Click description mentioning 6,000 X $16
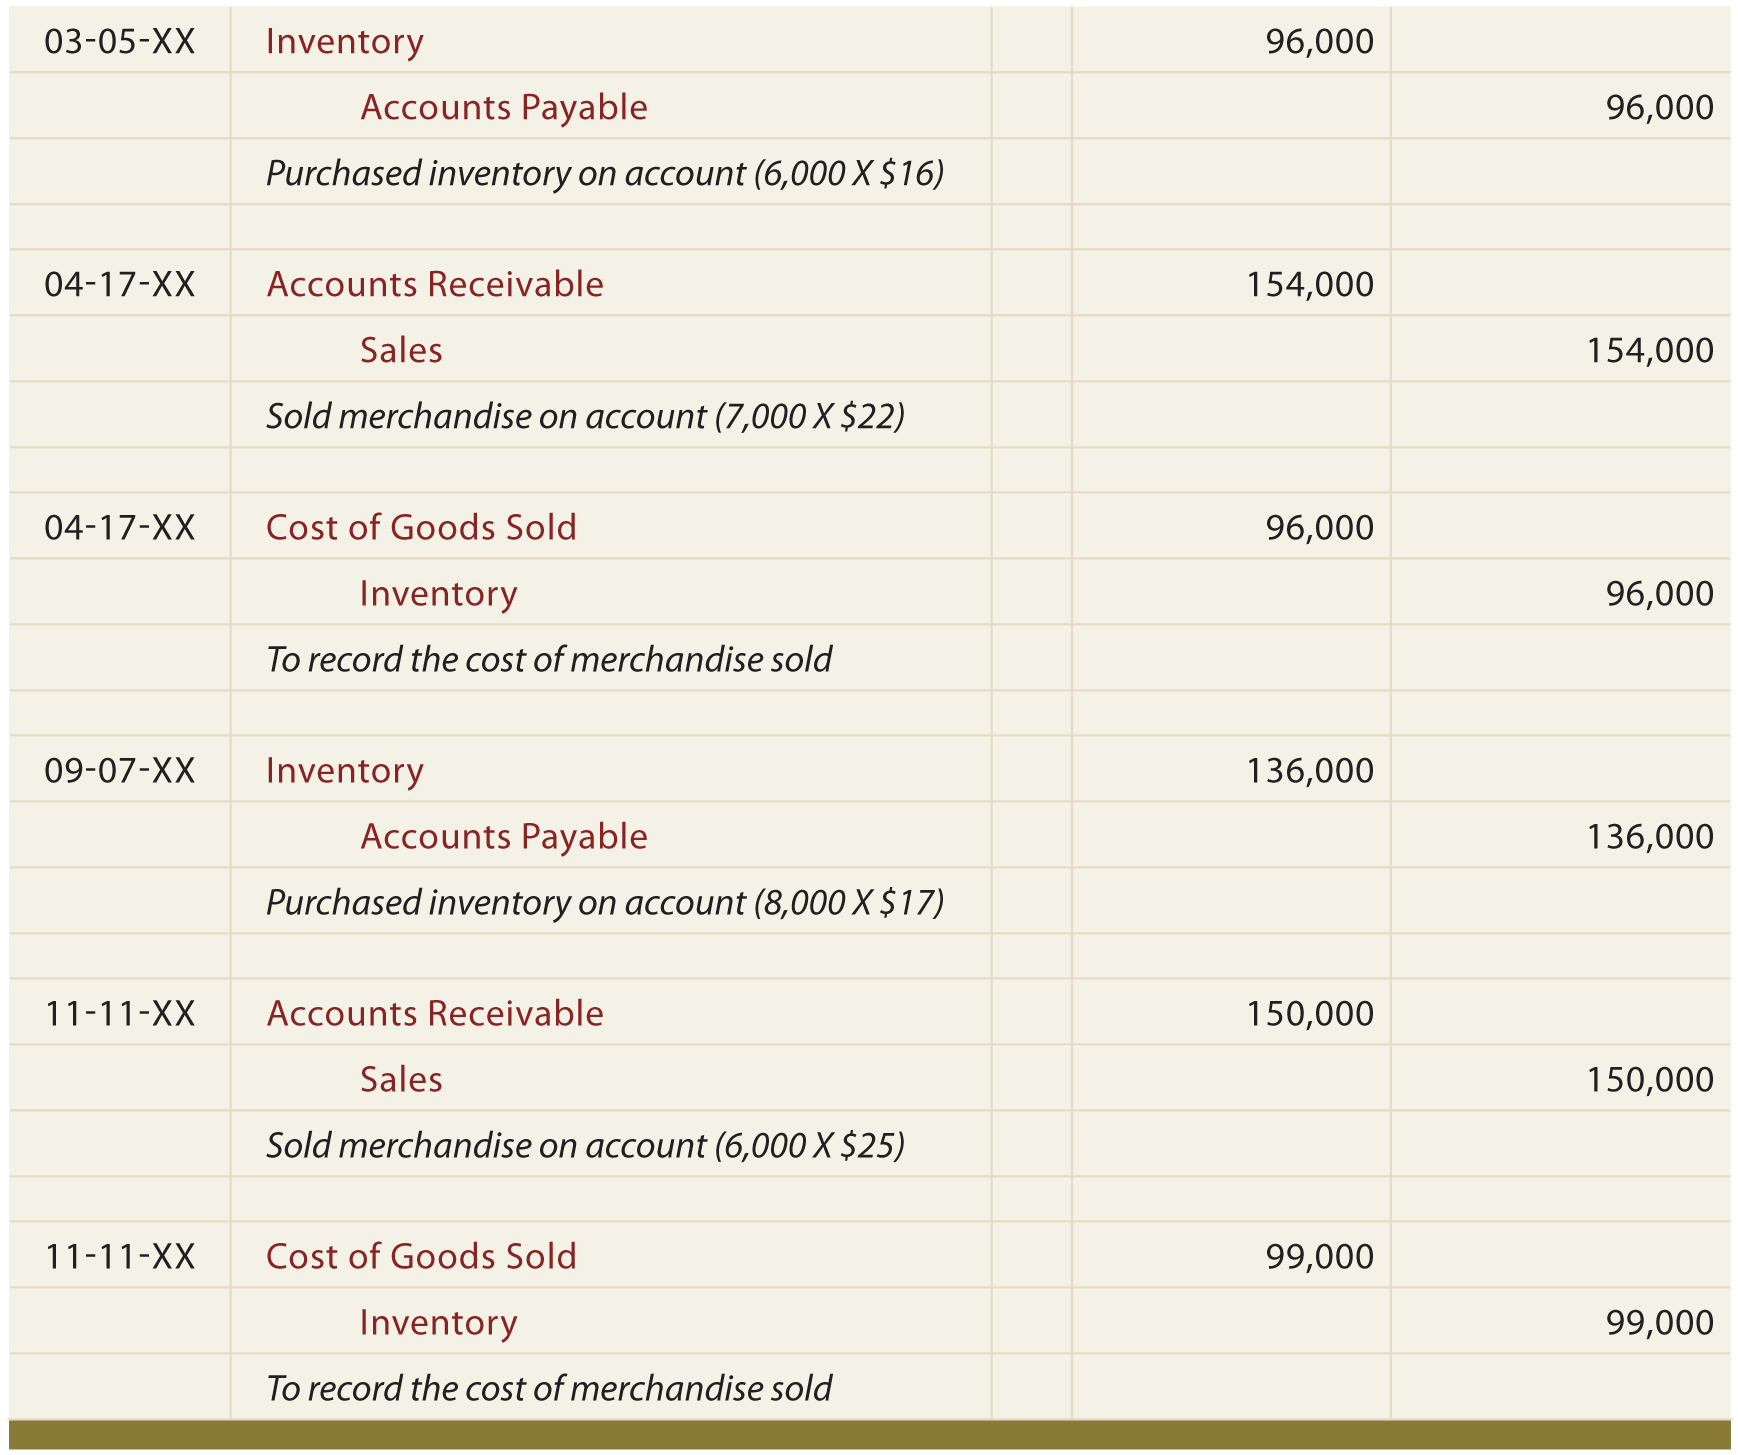Image resolution: width=1738 pixels, height=1455 pixels. pos(605,174)
